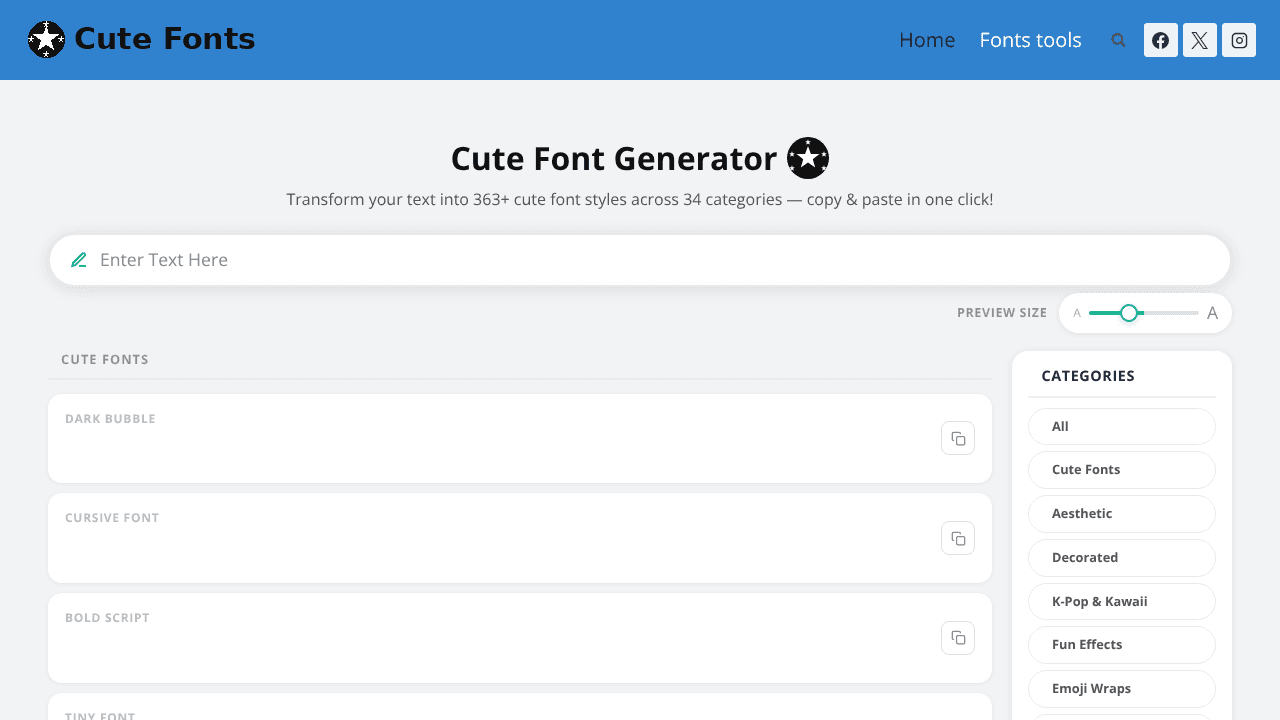1280x720 pixels.
Task: Click the CATEGORIES heading
Action: pyautogui.click(x=1088, y=376)
